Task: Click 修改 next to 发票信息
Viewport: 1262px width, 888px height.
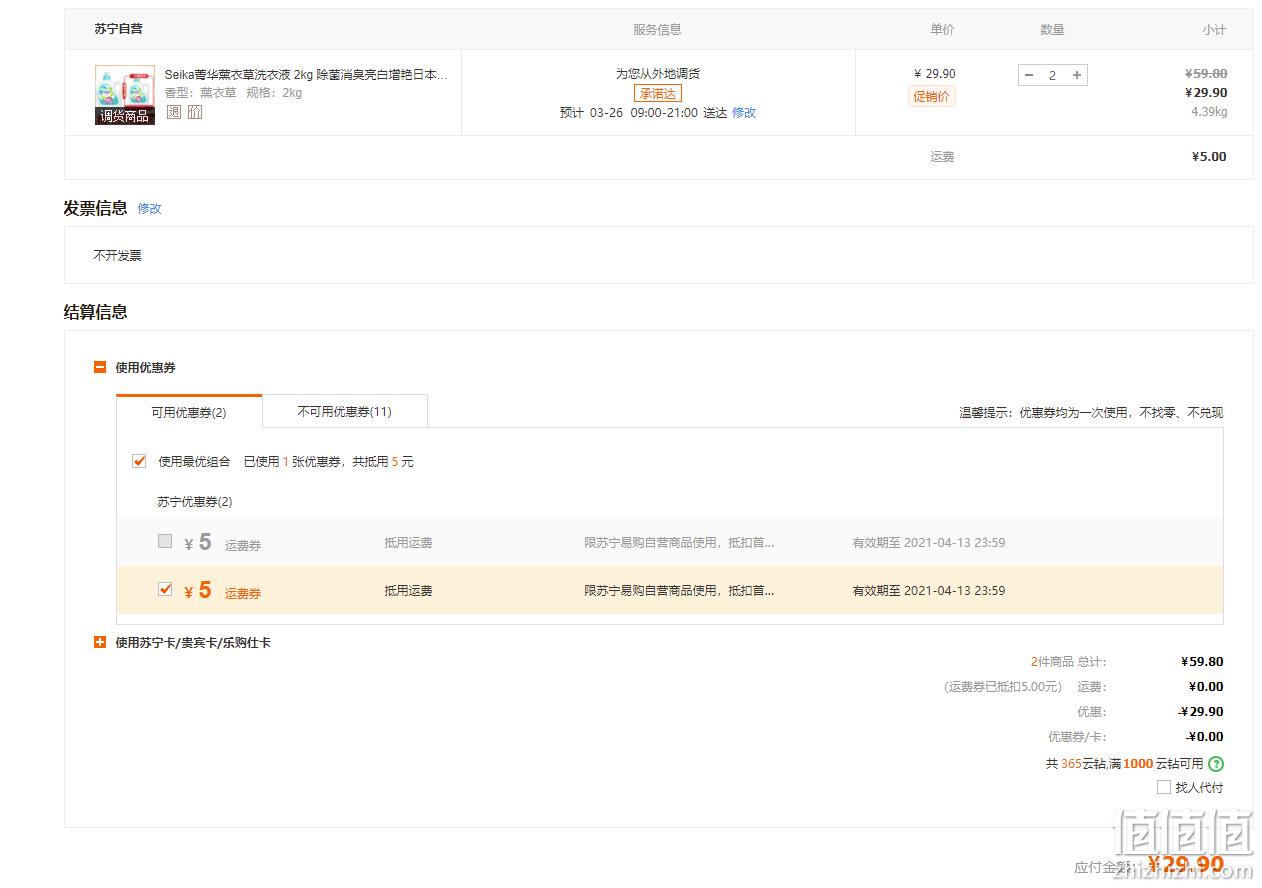Action: coord(150,209)
